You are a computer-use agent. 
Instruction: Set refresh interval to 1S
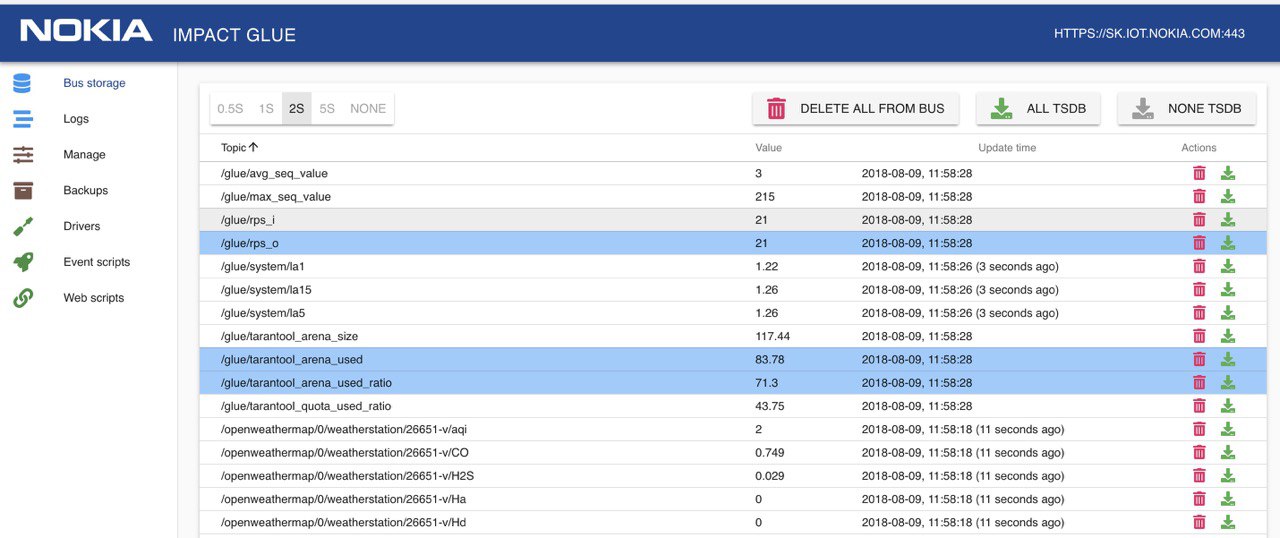click(x=266, y=108)
